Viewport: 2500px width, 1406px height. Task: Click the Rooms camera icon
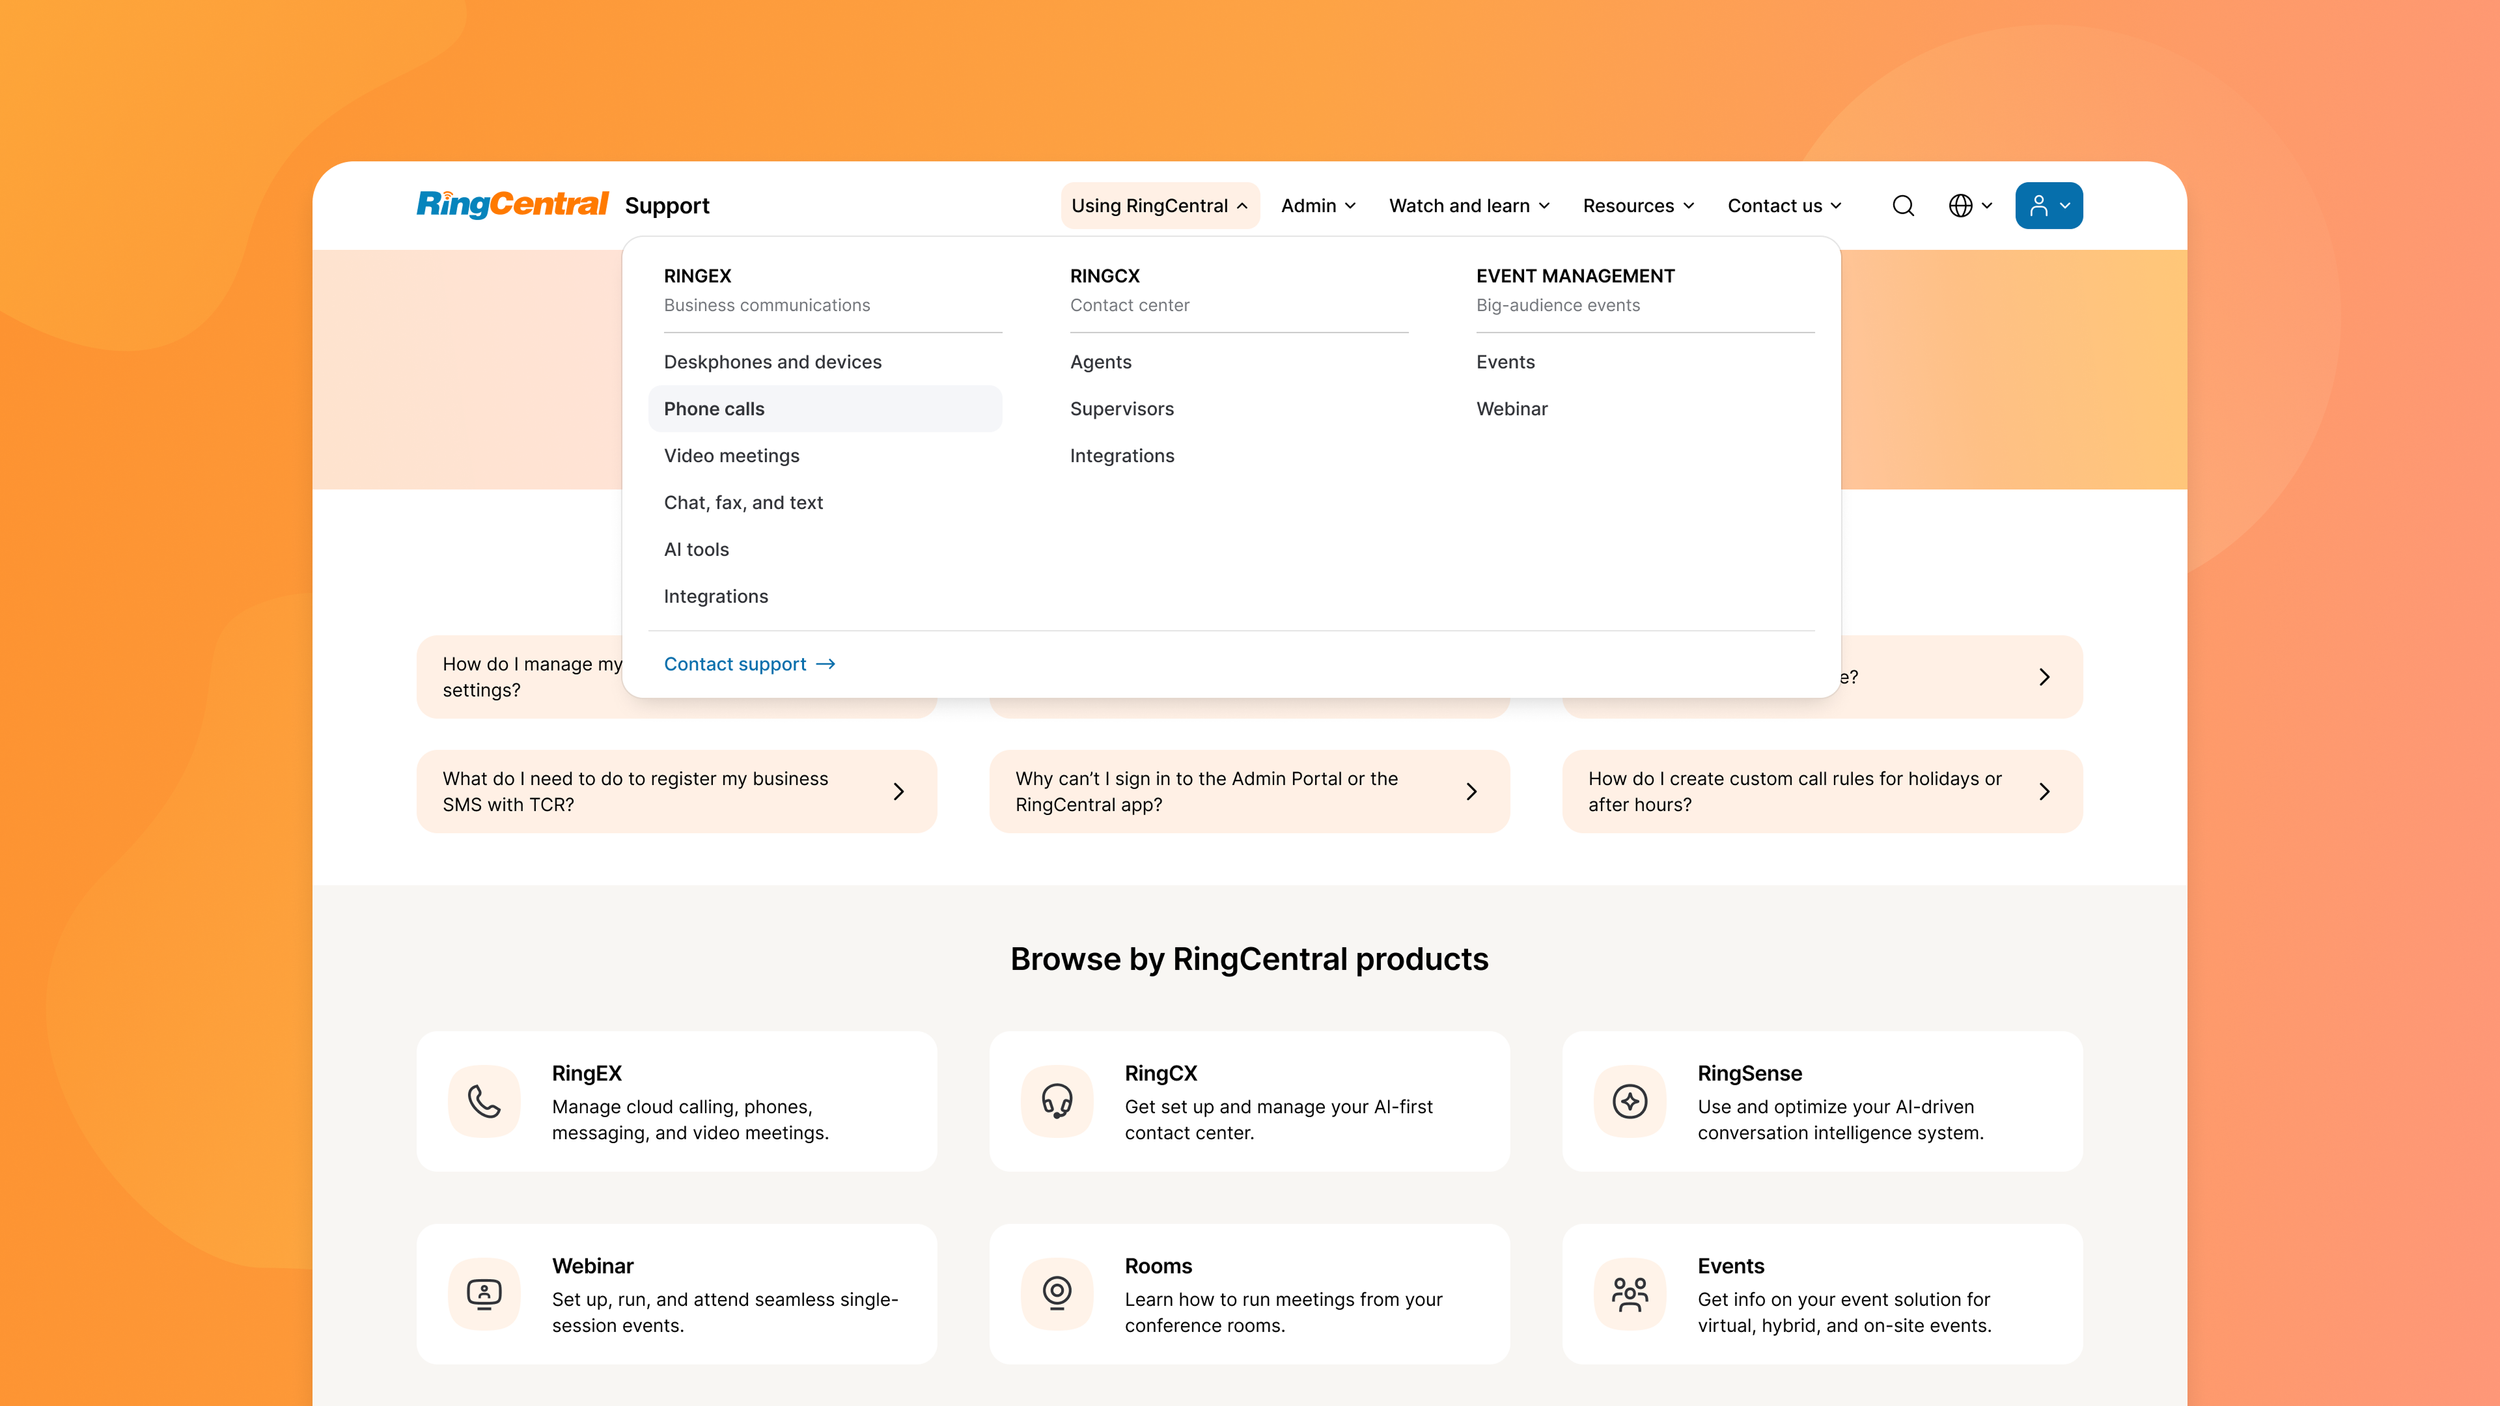pyautogui.click(x=1057, y=1294)
